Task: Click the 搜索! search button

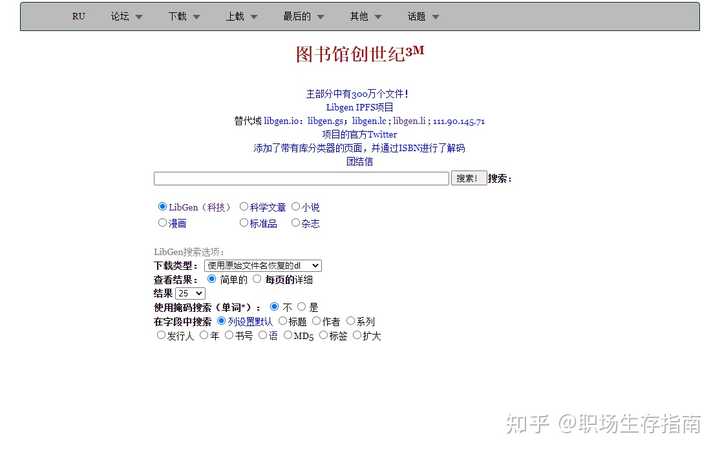Action: coord(468,178)
